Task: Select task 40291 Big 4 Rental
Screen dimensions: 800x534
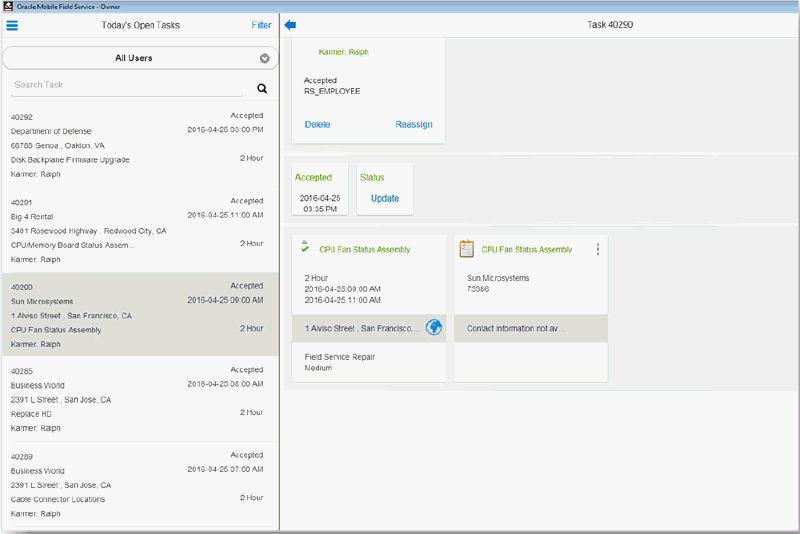Action: pyautogui.click(x=140, y=230)
